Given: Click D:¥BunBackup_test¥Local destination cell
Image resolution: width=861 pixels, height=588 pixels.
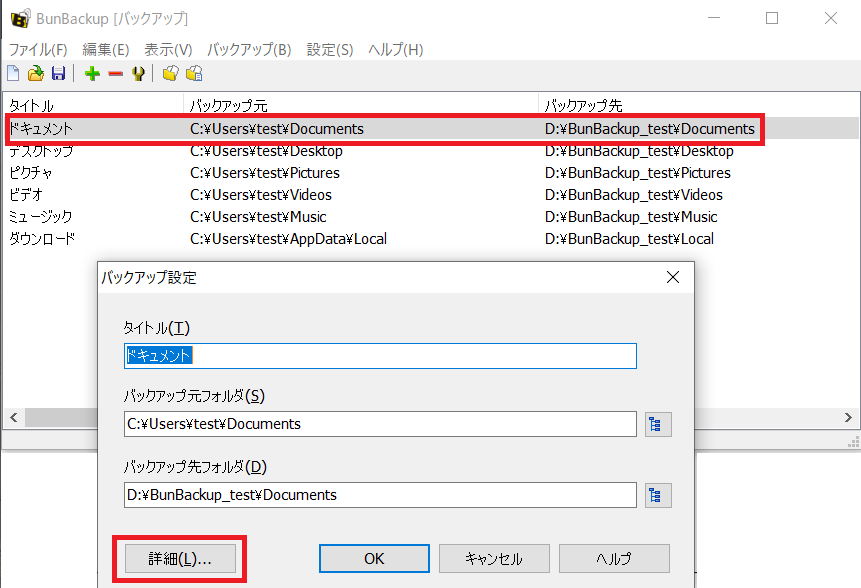Looking at the screenshot, I should pos(629,238).
